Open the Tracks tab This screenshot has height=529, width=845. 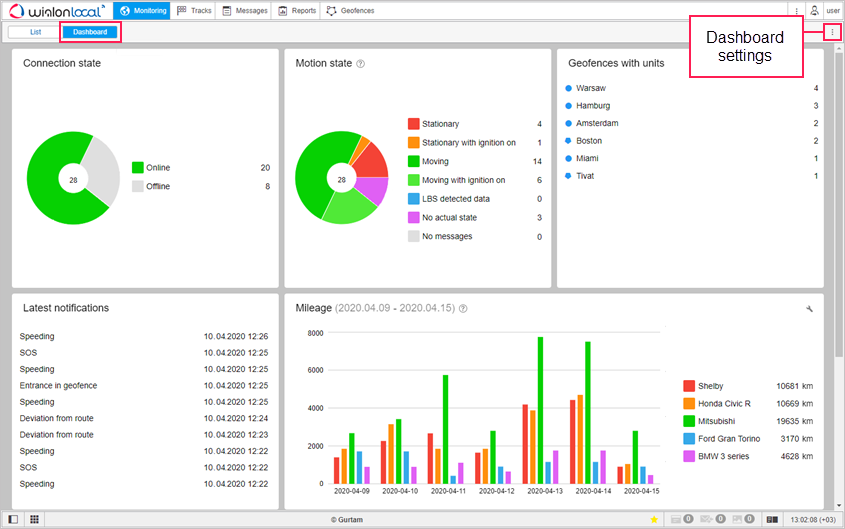click(194, 11)
